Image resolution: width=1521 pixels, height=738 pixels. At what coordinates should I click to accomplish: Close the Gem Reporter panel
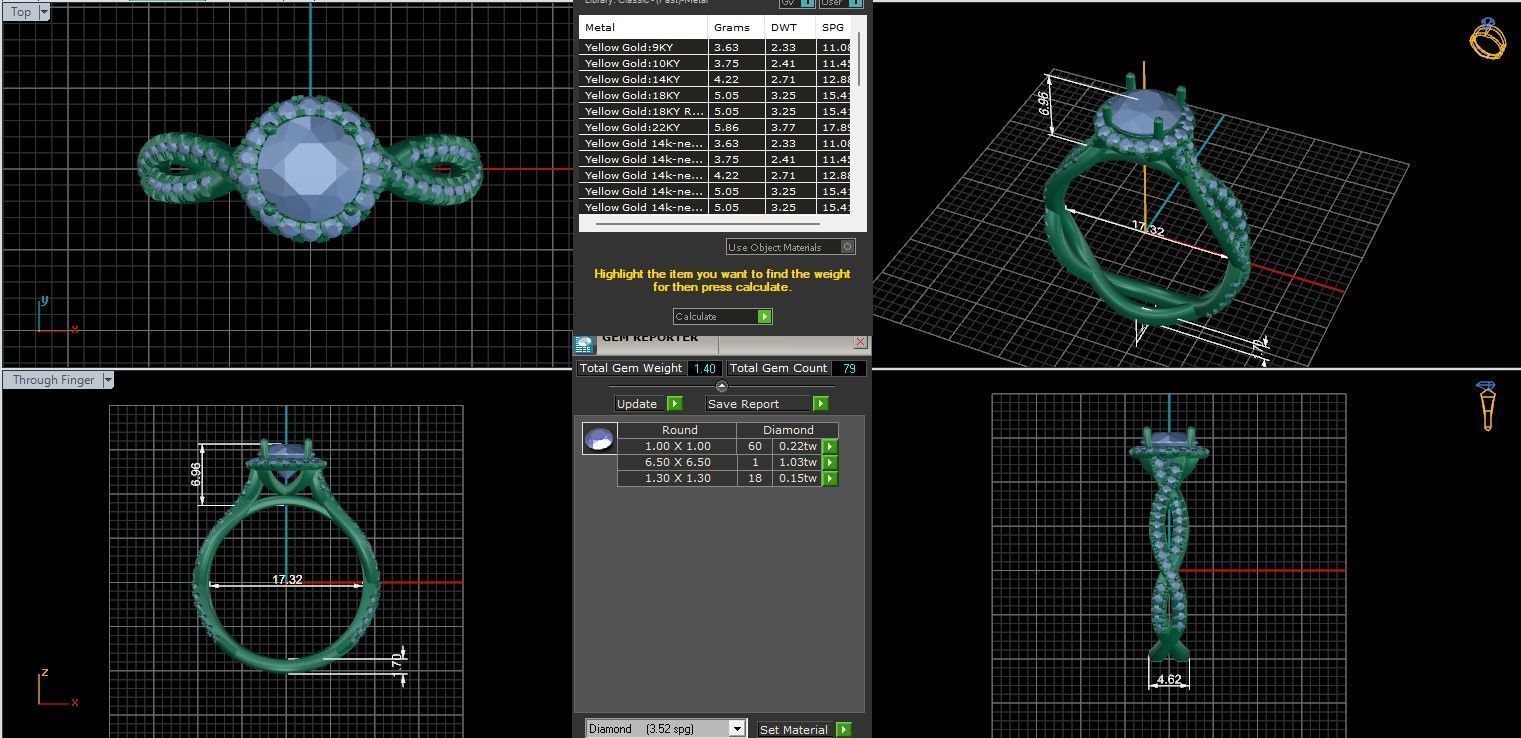859,342
